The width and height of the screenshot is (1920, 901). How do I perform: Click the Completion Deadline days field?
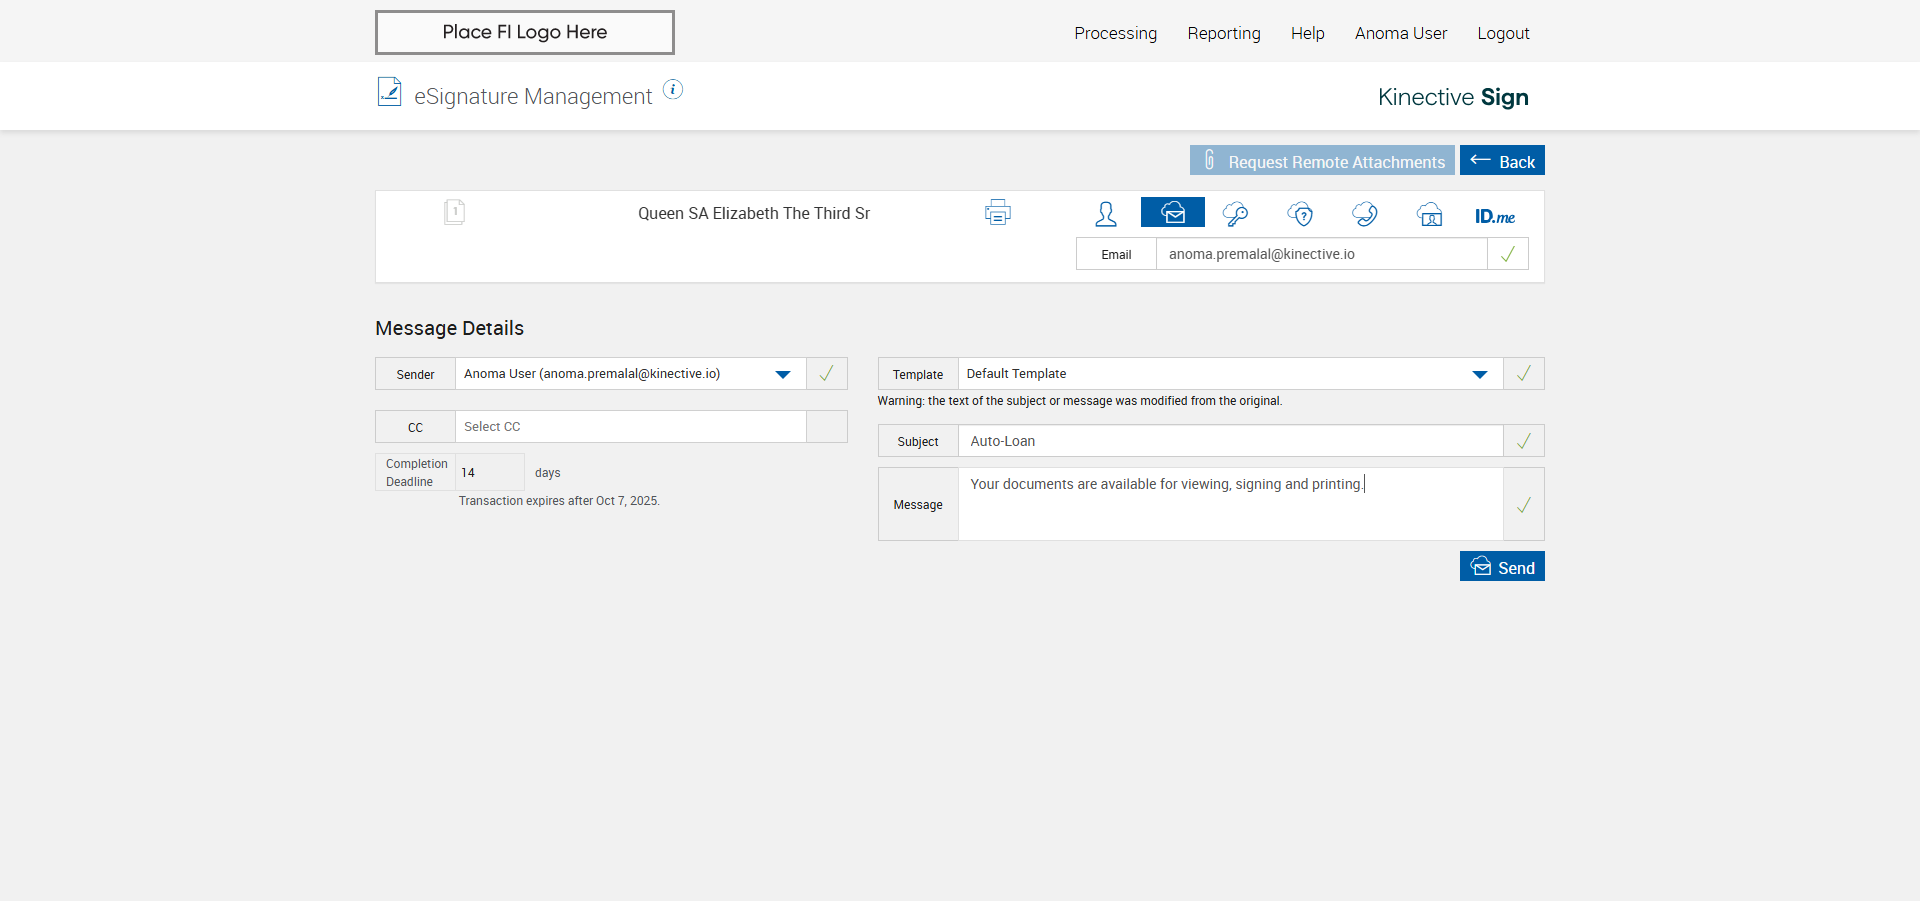coord(489,472)
